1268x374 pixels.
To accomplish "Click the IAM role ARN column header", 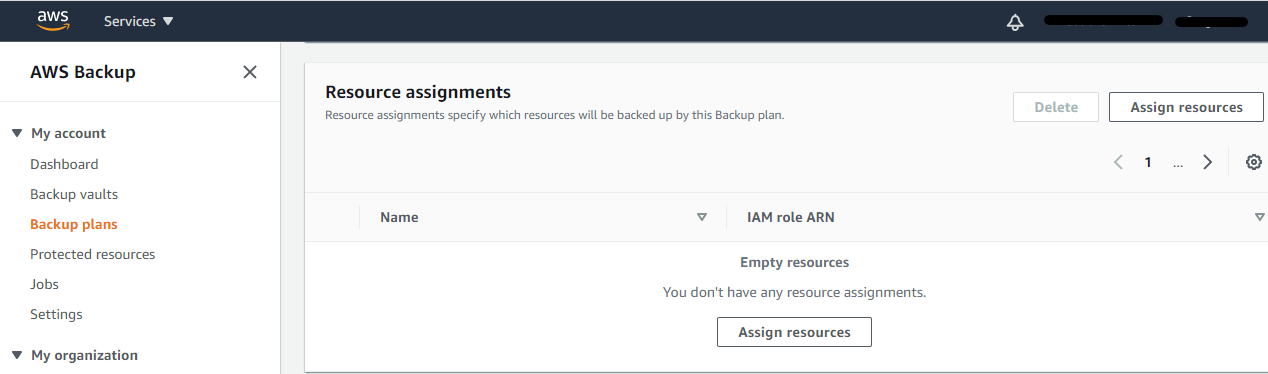I will point(791,217).
